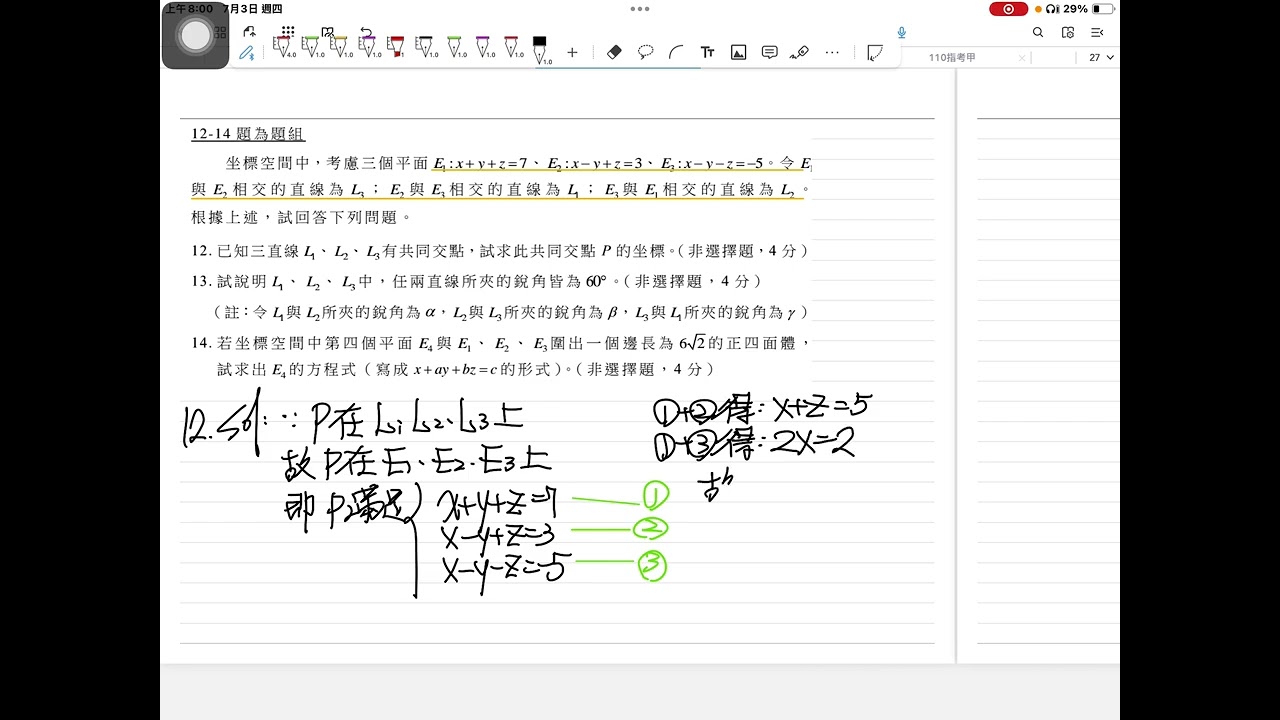Tap the heading 12-14 題為題組

(x=248, y=134)
